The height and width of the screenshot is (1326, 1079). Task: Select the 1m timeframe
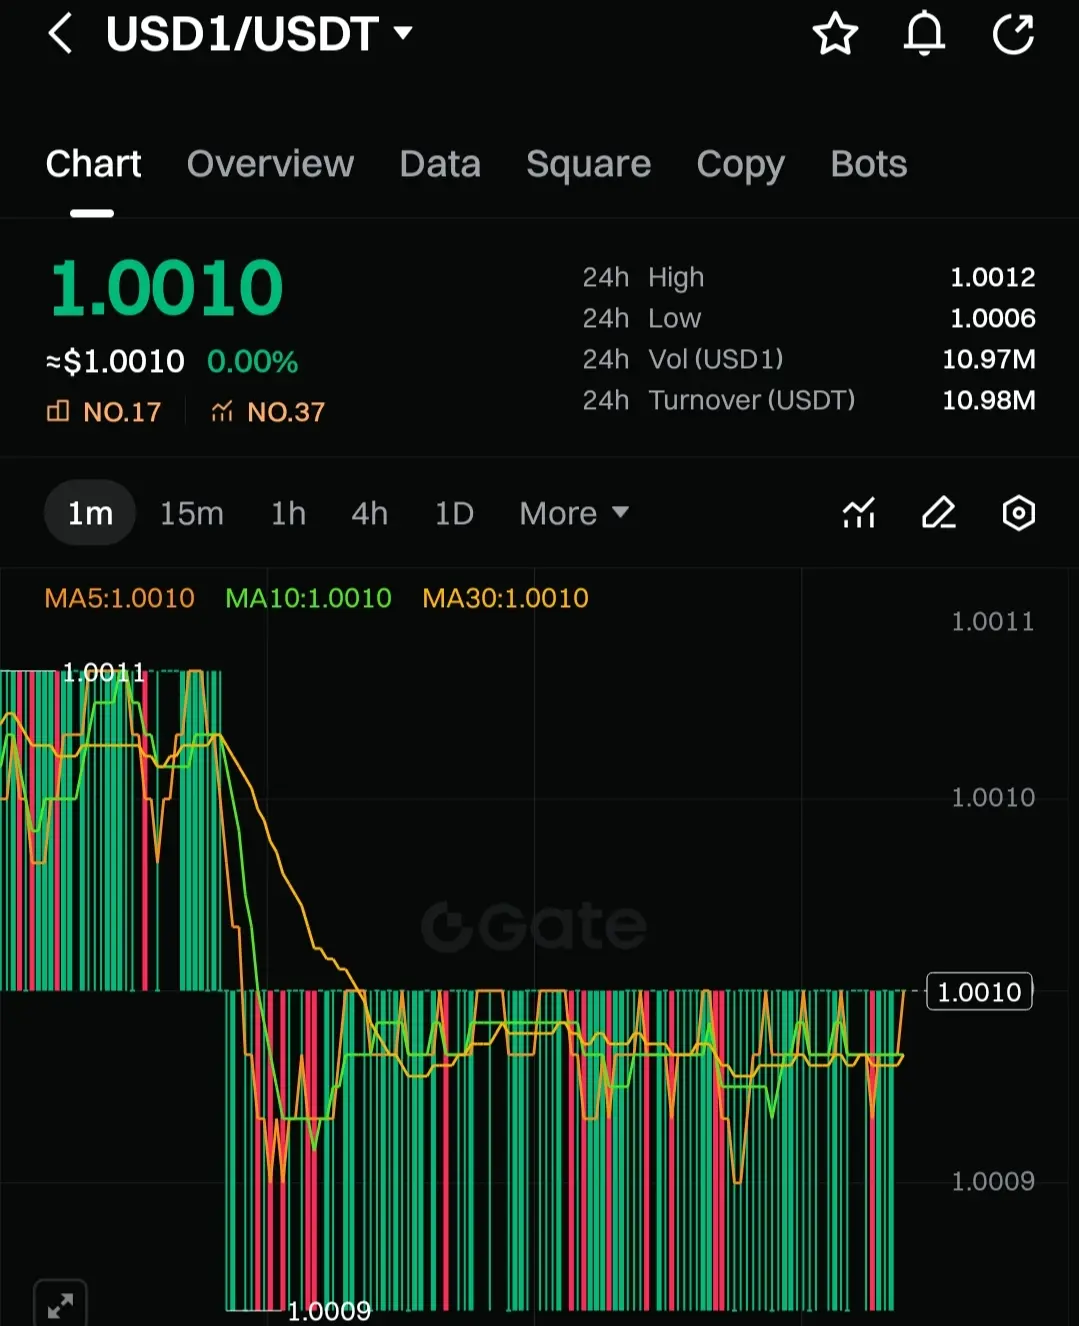click(x=90, y=513)
